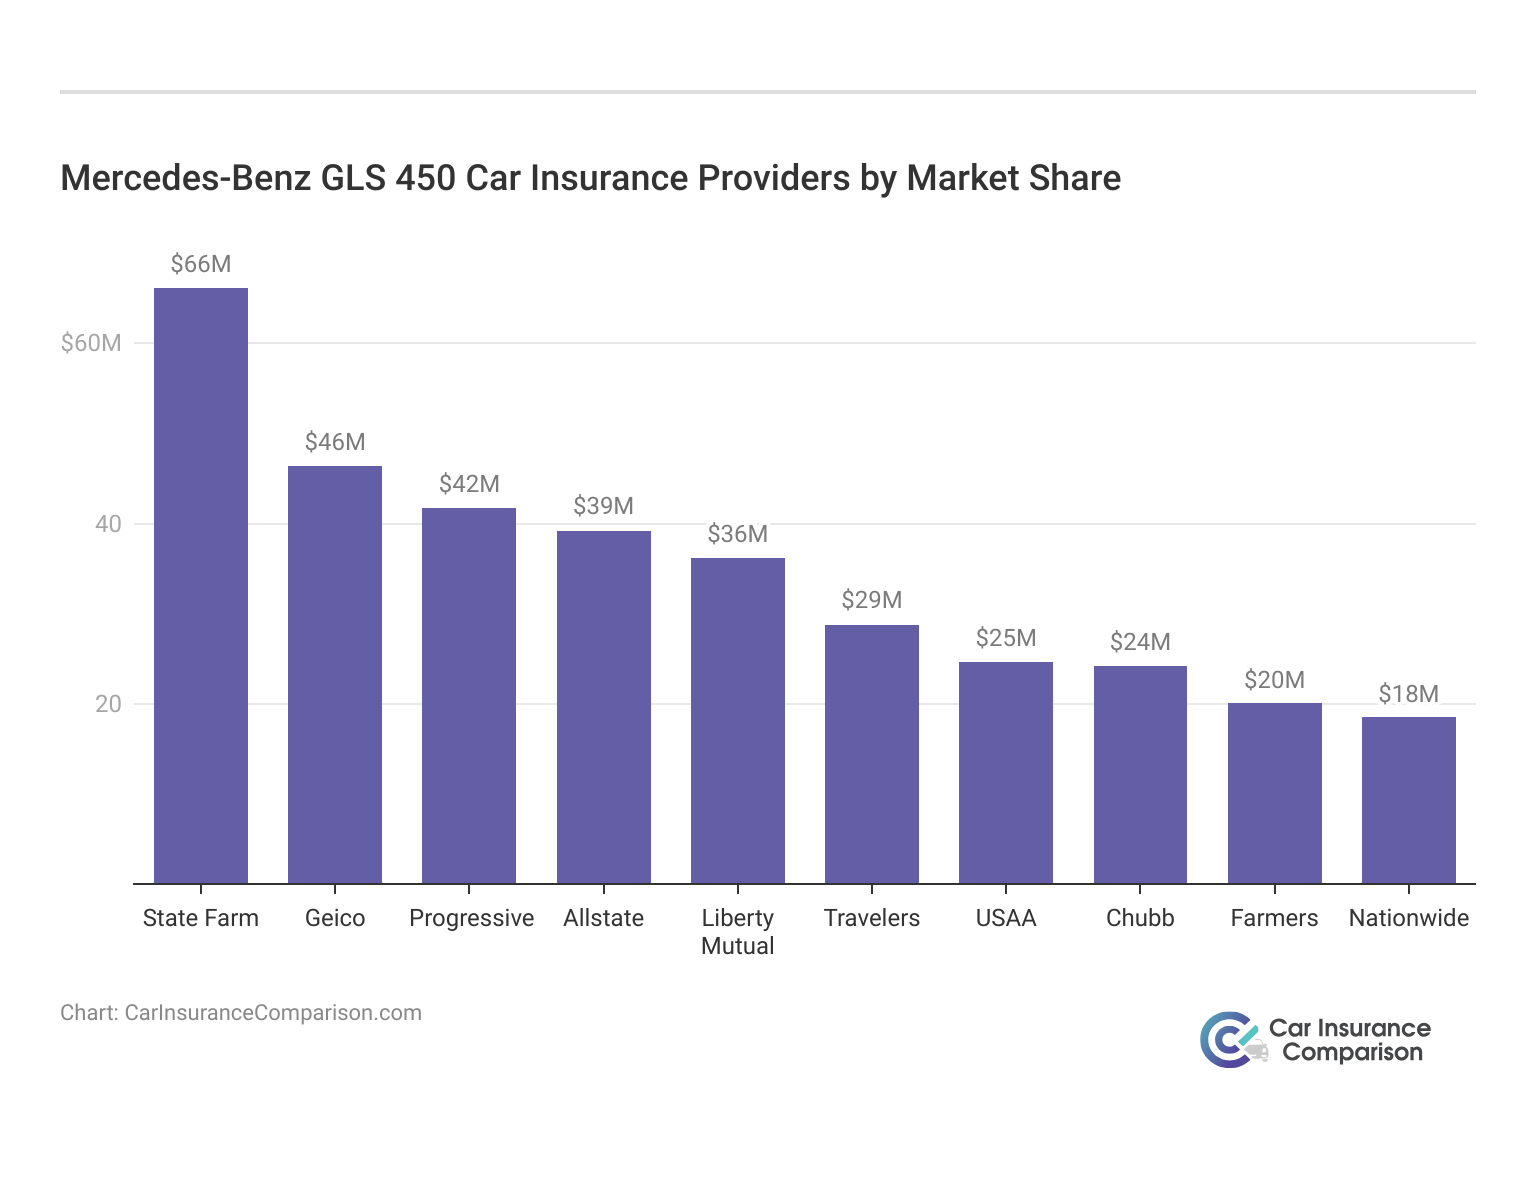This screenshot has width=1536, height=1180.
Task: Click the Progressive bar
Action: [469, 696]
